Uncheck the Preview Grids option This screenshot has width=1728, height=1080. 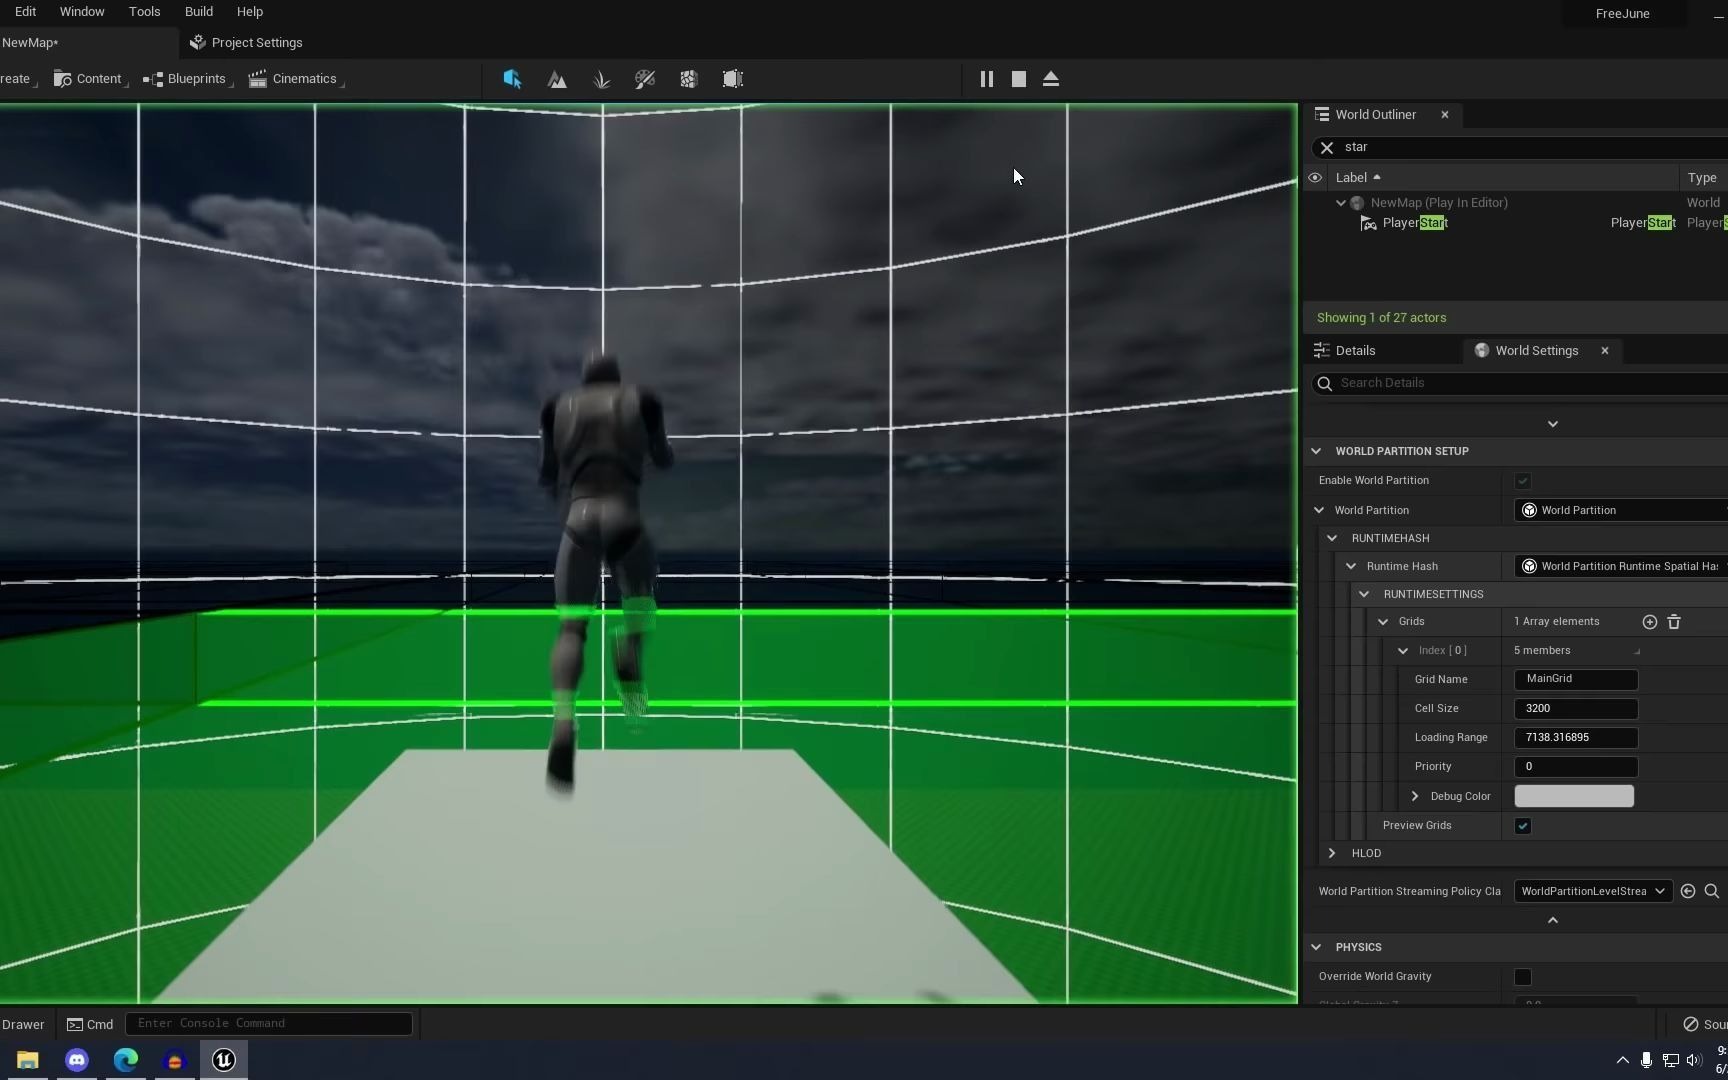coord(1522,825)
